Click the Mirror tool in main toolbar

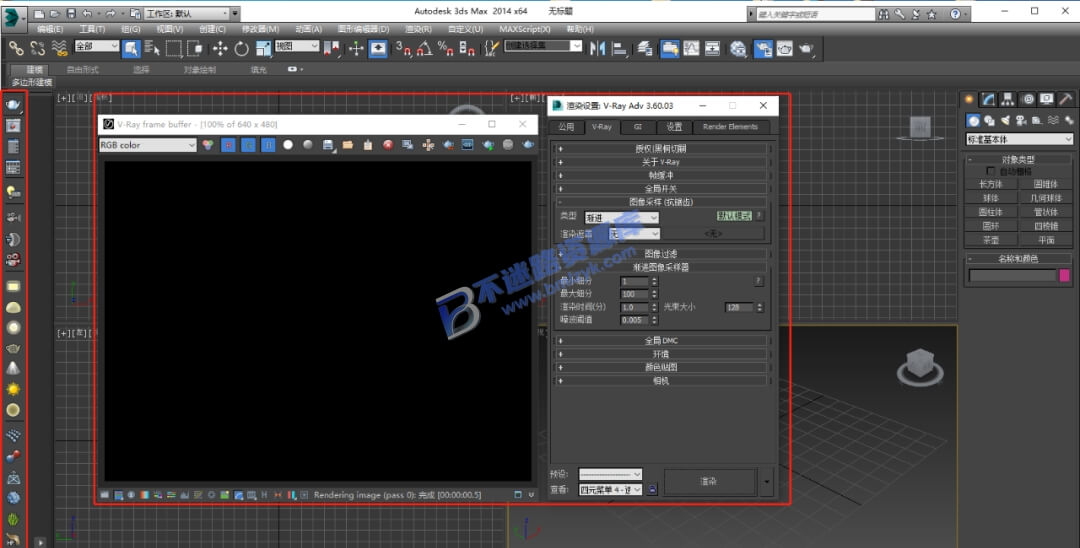(x=597, y=48)
